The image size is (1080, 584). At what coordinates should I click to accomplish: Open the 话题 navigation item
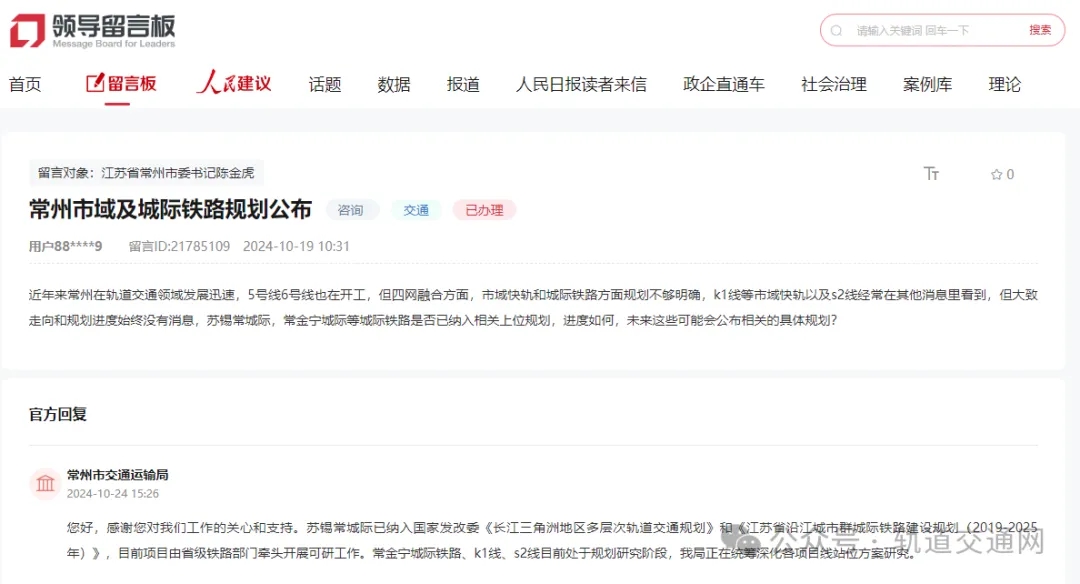pos(325,85)
